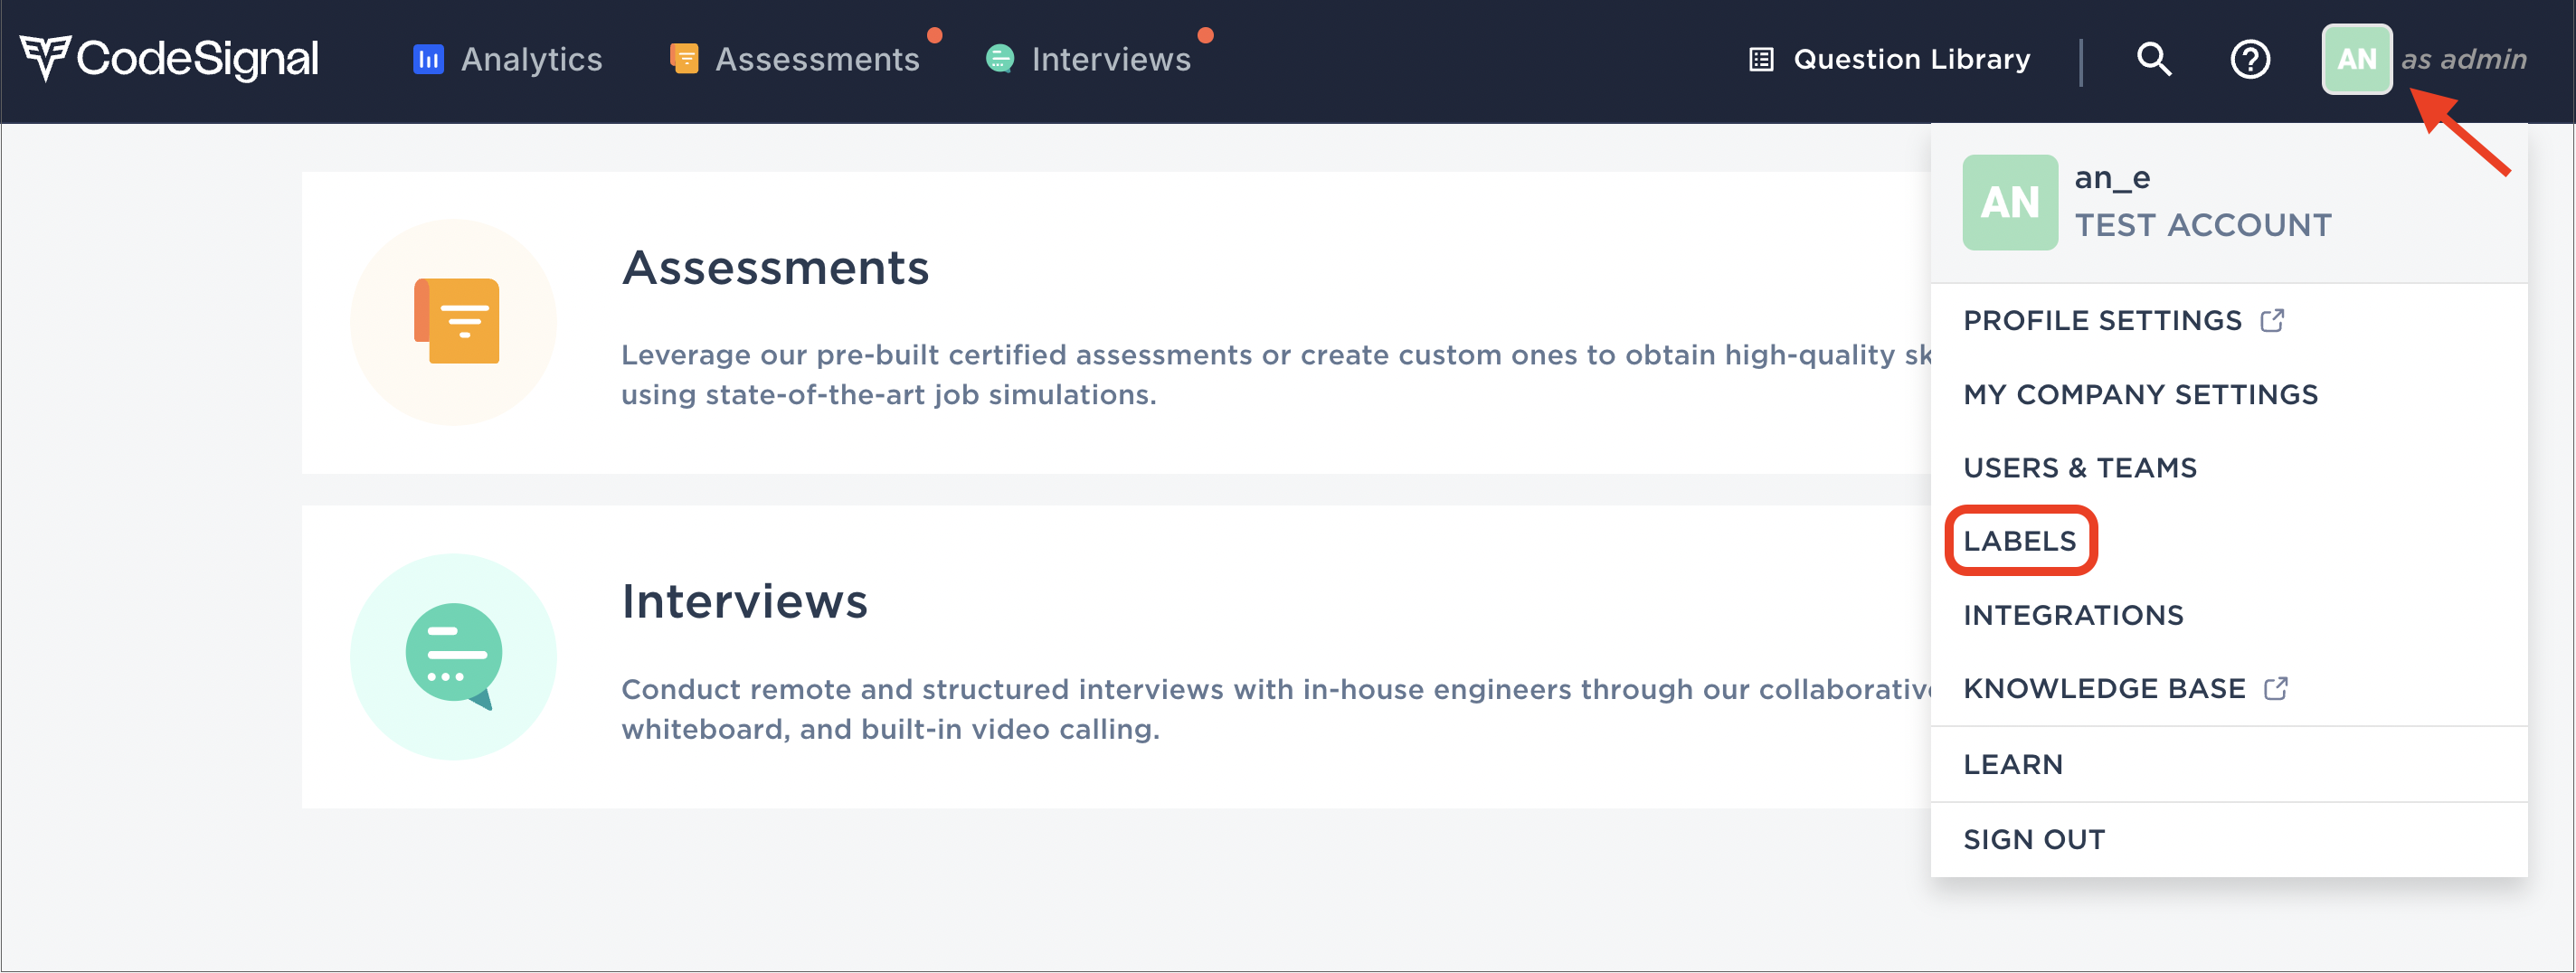This screenshot has height=973, width=2576.
Task: Toggle the AN avatar account menu
Action: click(x=2357, y=59)
